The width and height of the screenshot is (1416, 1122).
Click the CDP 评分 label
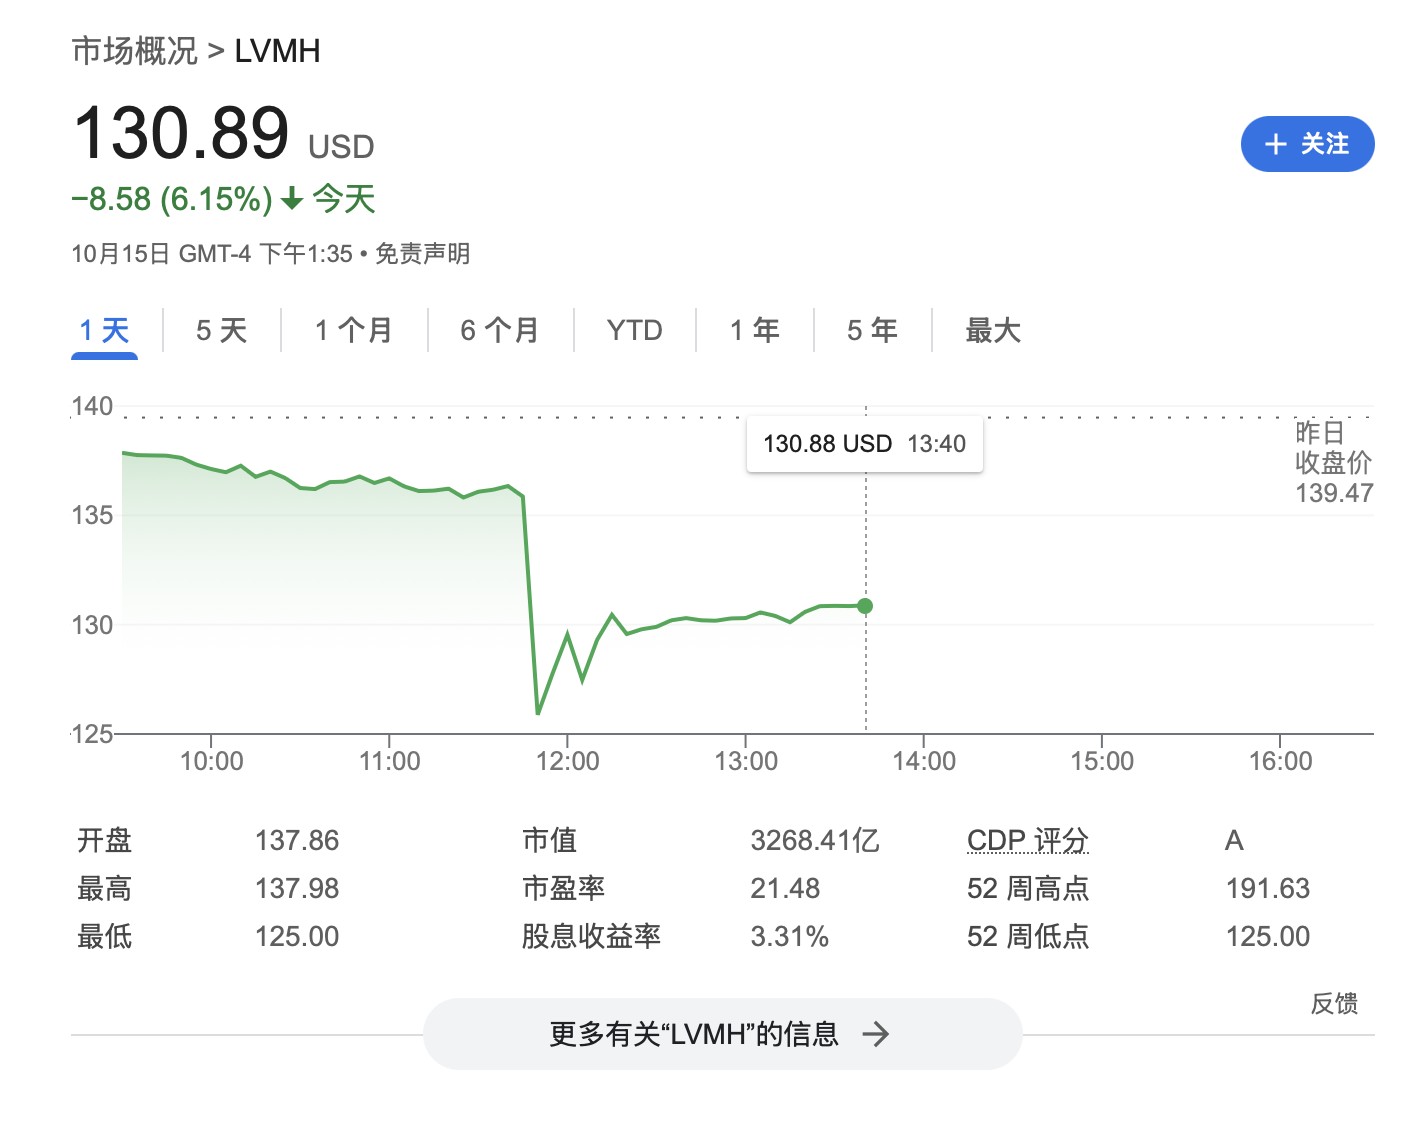tap(1027, 840)
